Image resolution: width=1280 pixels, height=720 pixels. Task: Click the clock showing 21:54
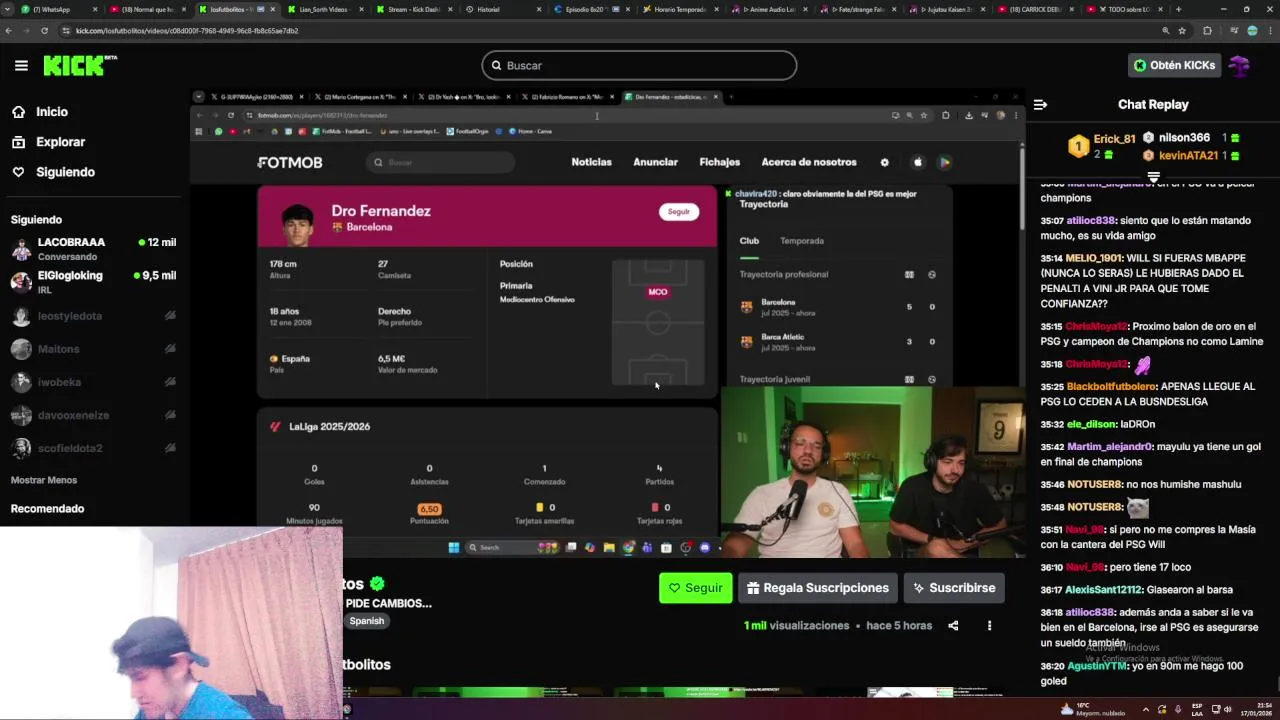pos(1255,709)
